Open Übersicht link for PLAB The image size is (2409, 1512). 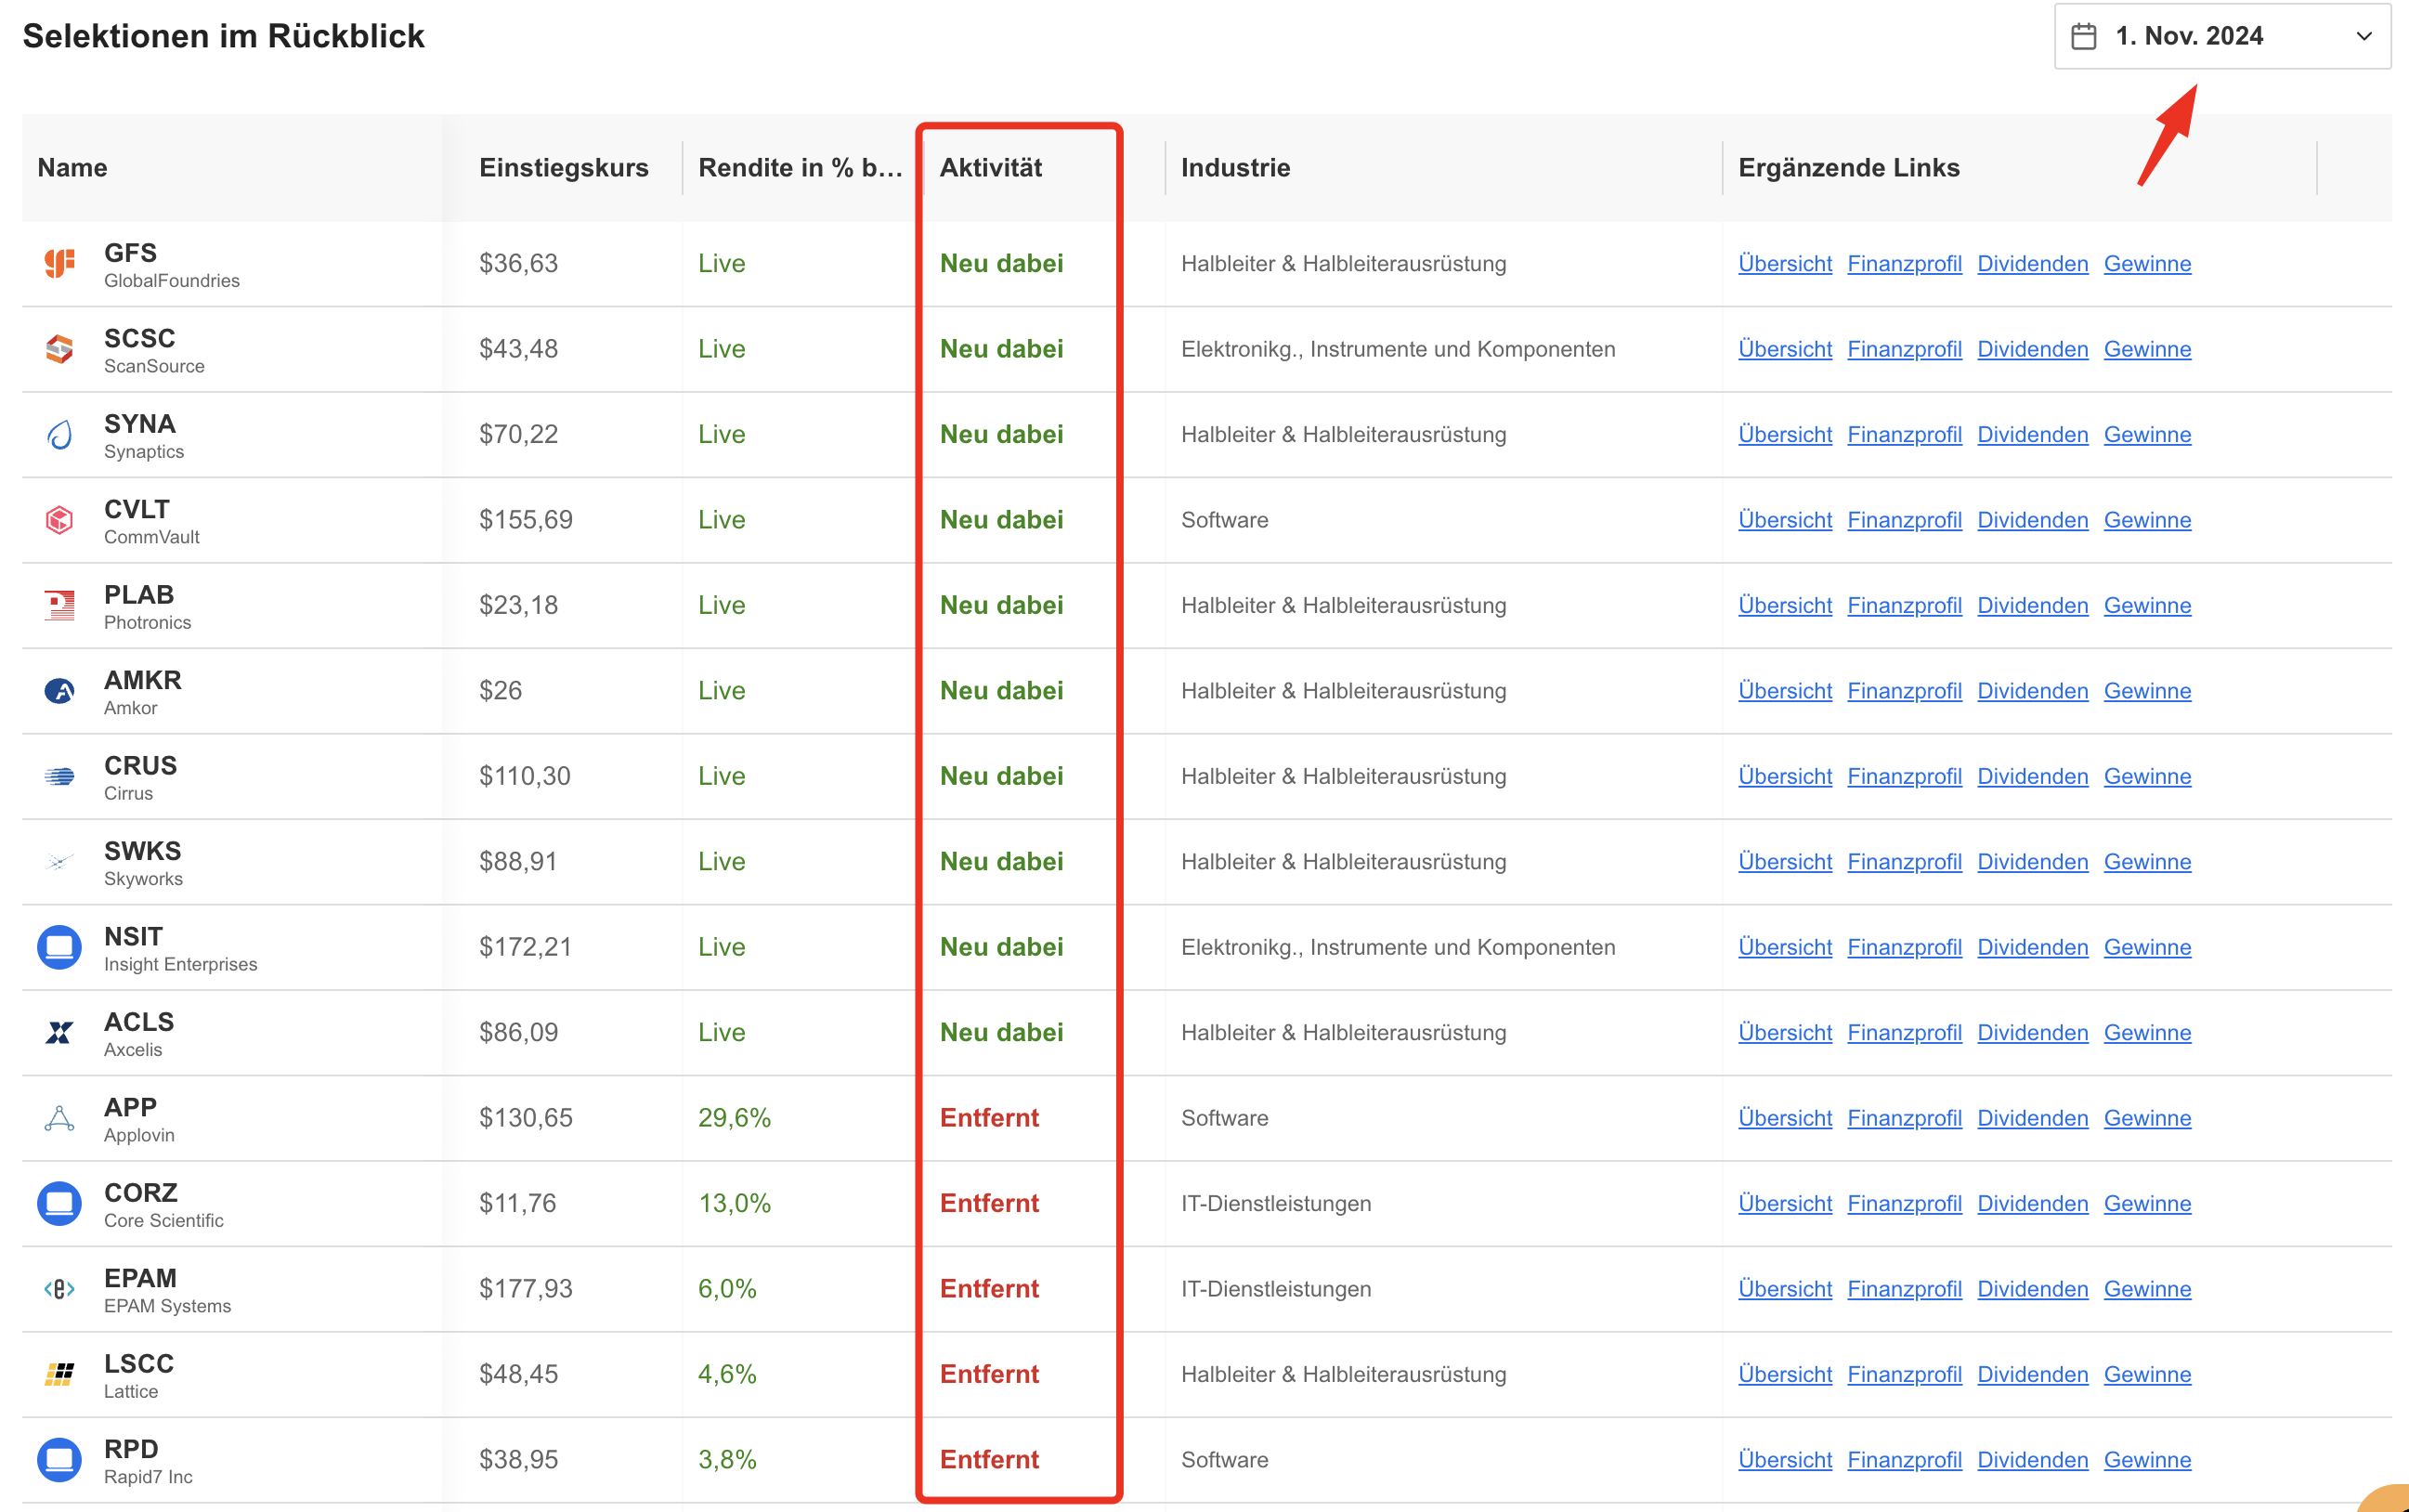[x=1784, y=606]
